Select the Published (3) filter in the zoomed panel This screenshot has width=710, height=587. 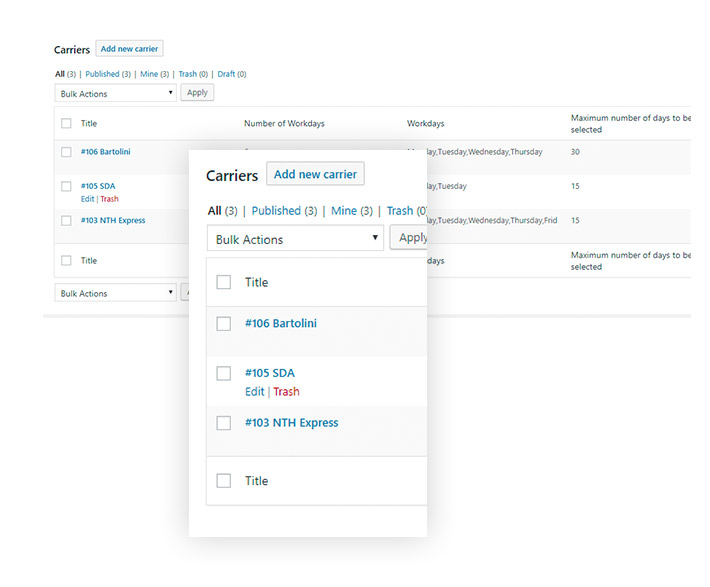[284, 211]
